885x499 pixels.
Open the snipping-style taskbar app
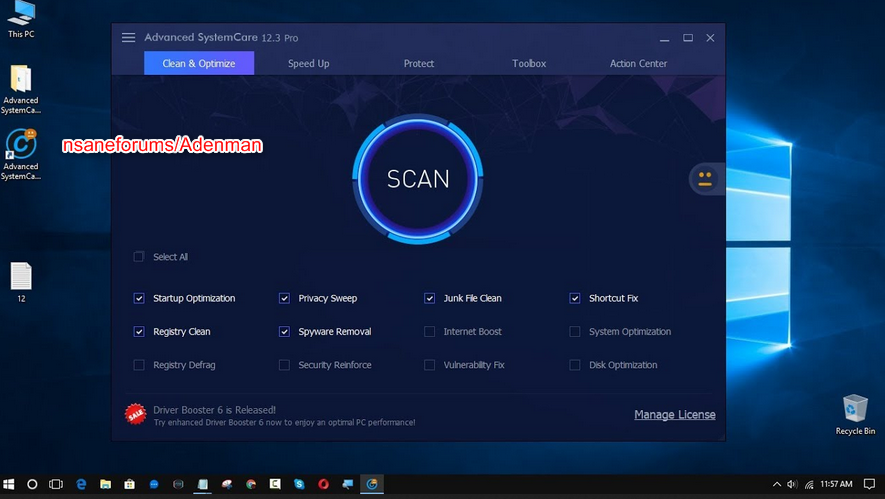click(227, 484)
